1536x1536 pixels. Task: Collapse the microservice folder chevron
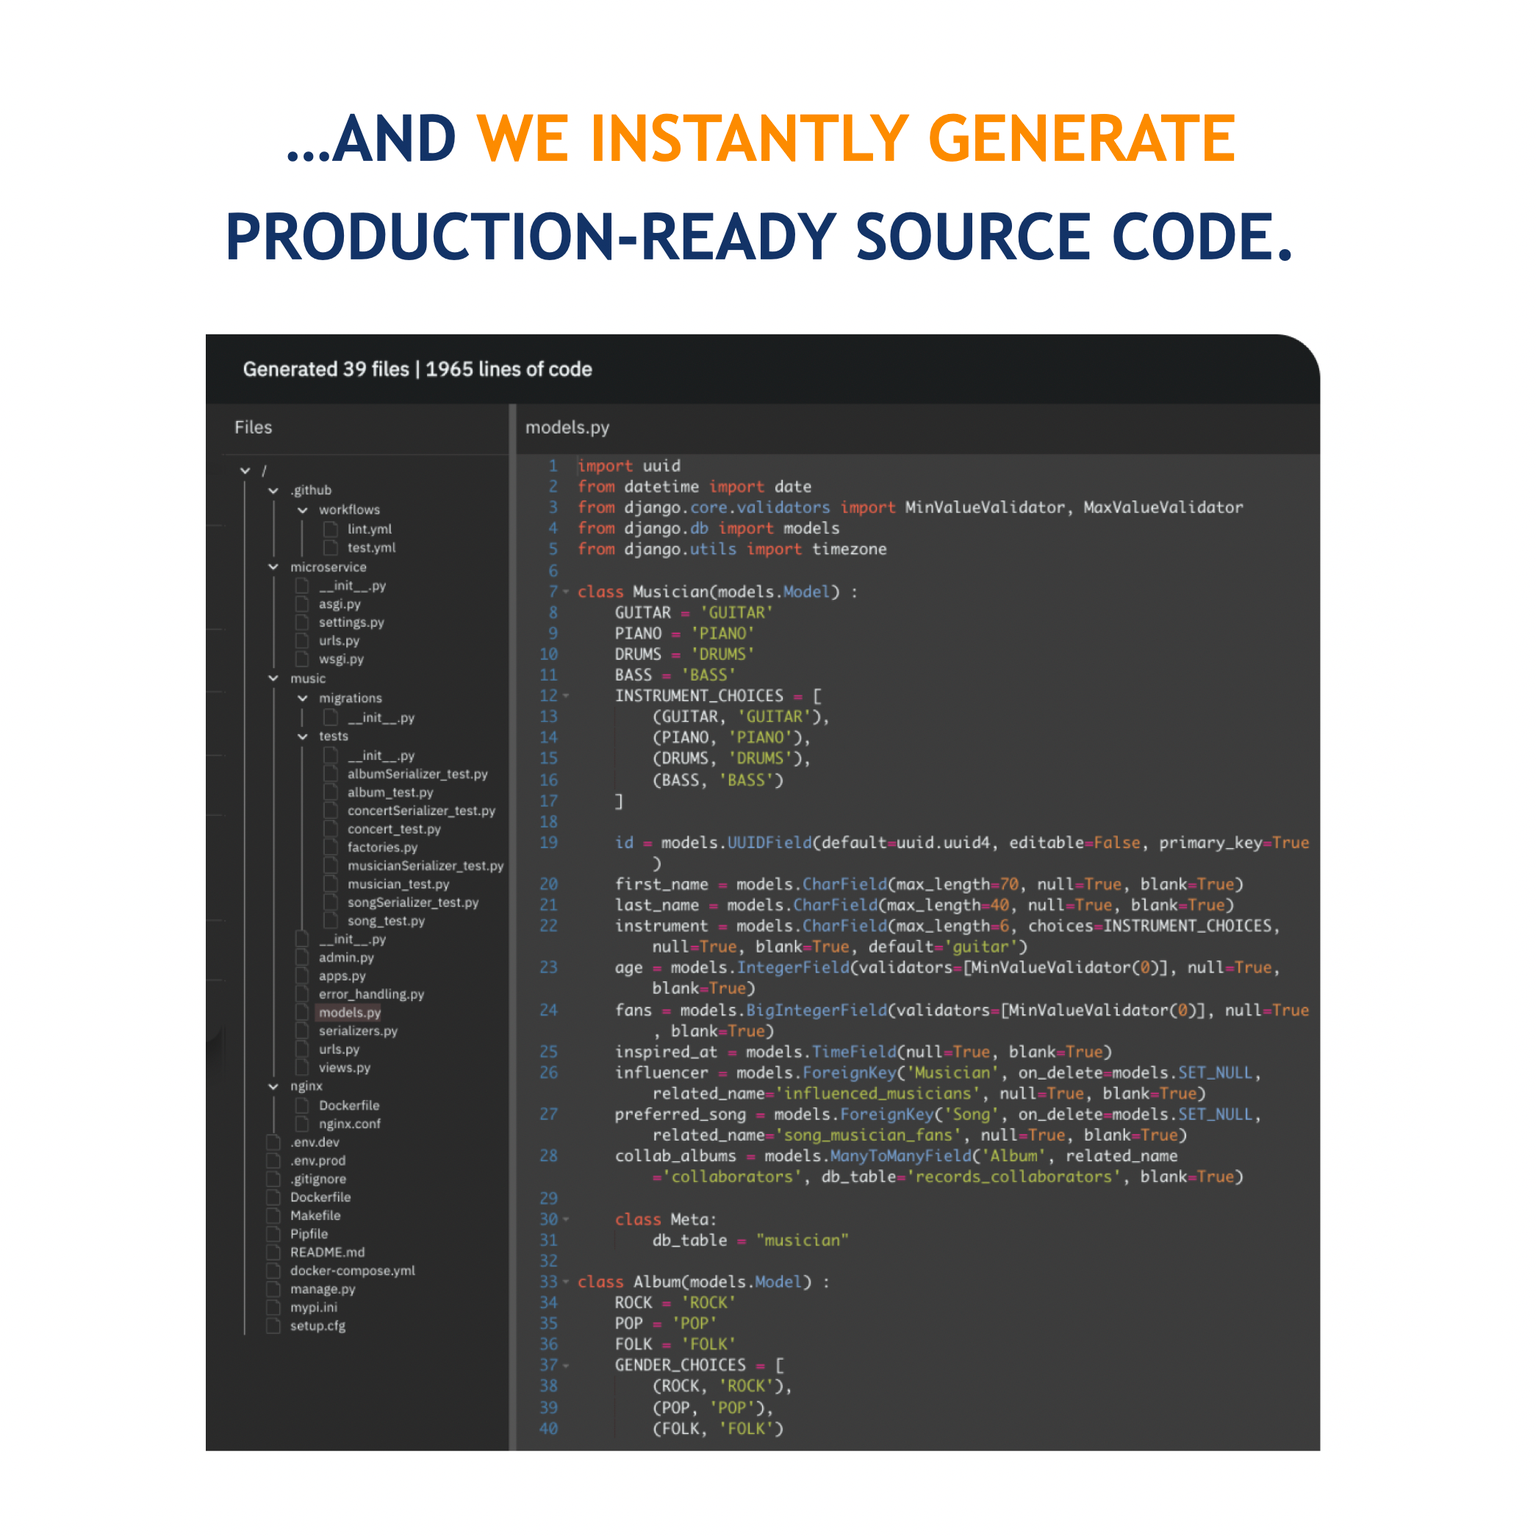273,567
